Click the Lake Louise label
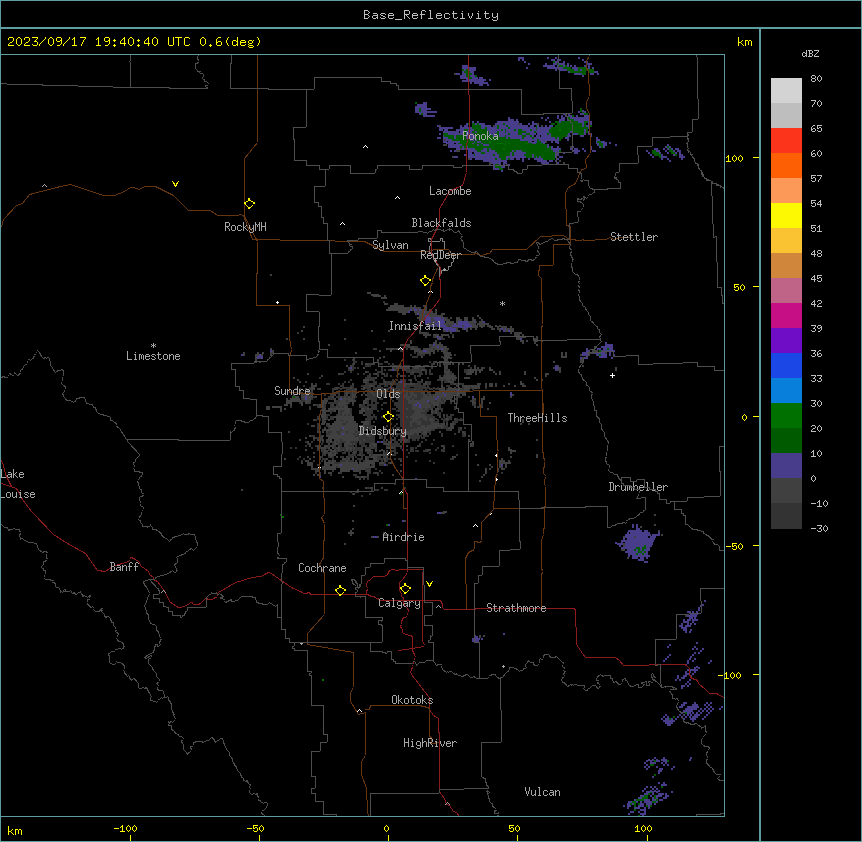 18,484
